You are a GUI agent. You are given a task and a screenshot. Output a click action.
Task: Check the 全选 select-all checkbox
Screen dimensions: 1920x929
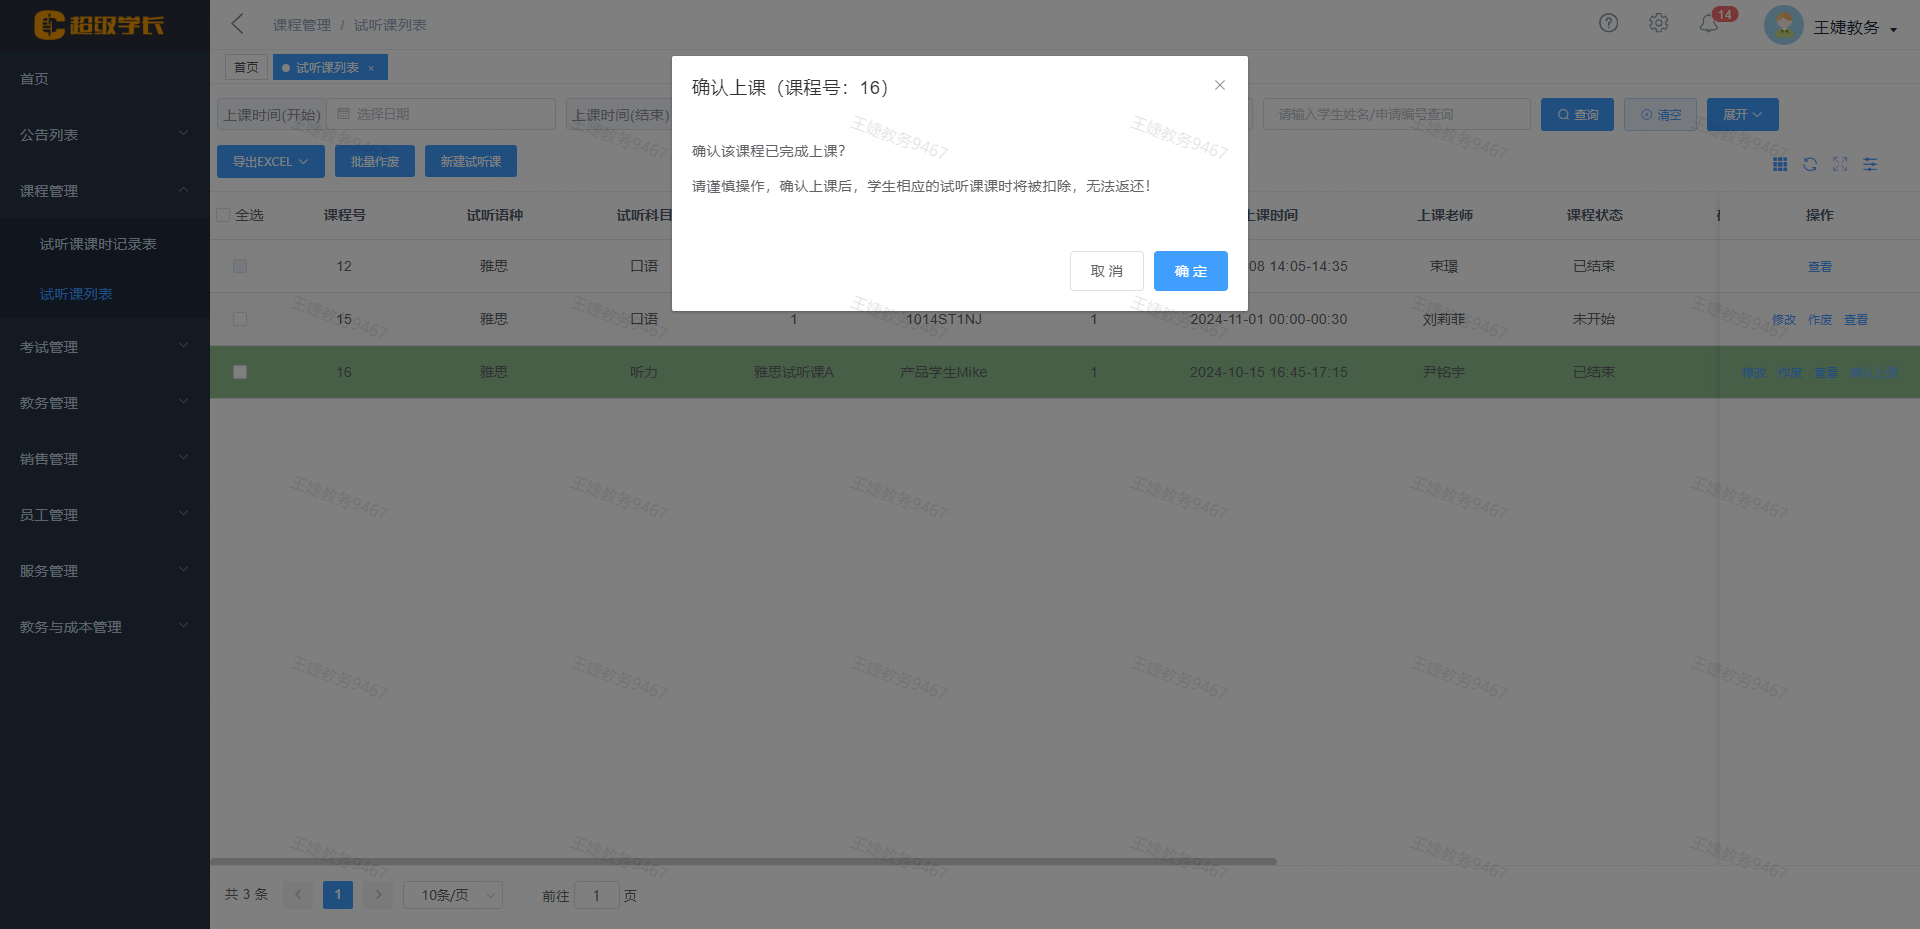(x=223, y=215)
